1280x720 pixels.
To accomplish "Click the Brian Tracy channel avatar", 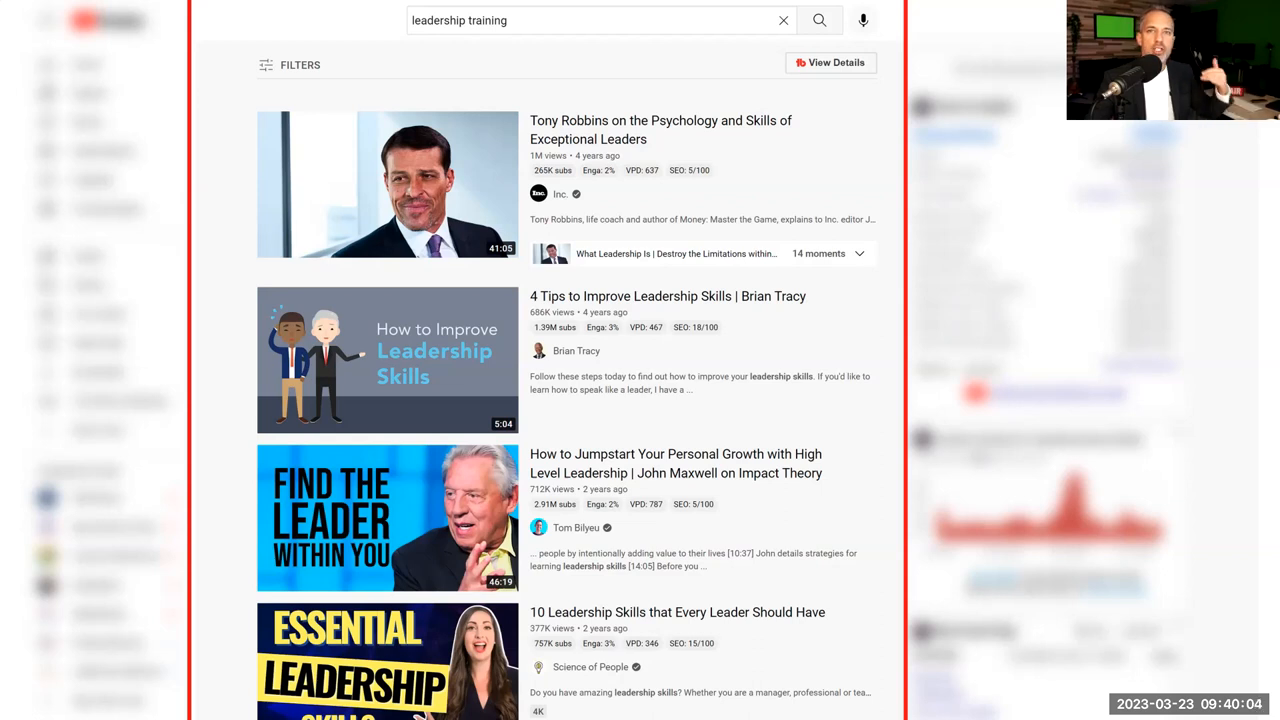I will (539, 351).
